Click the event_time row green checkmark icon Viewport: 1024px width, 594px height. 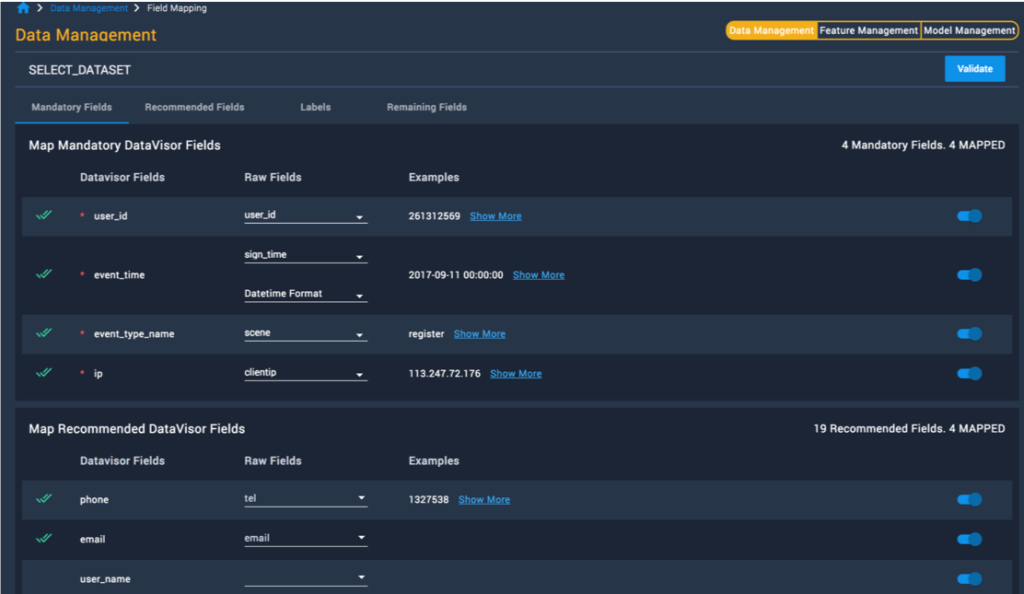44,274
